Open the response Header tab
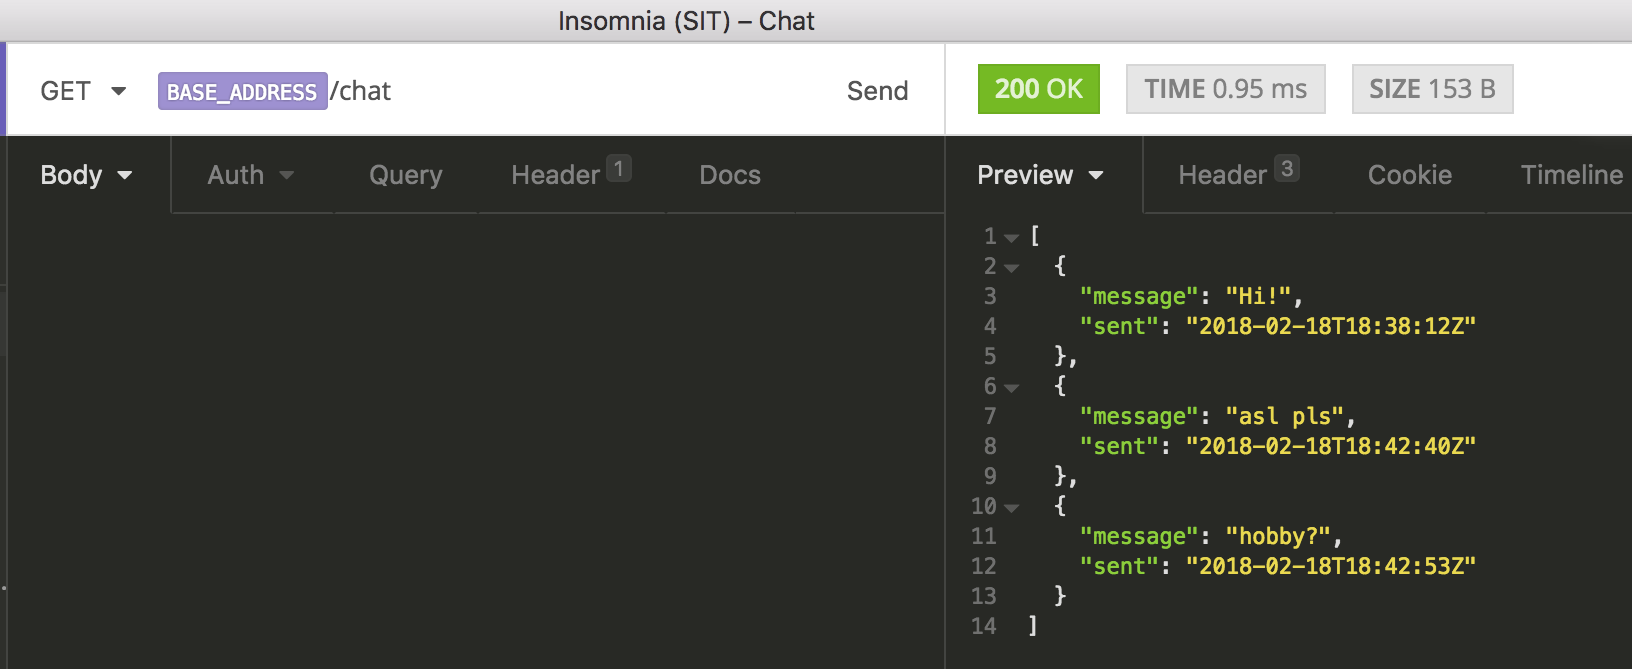The height and width of the screenshot is (669, 1632). [1237, 175]
